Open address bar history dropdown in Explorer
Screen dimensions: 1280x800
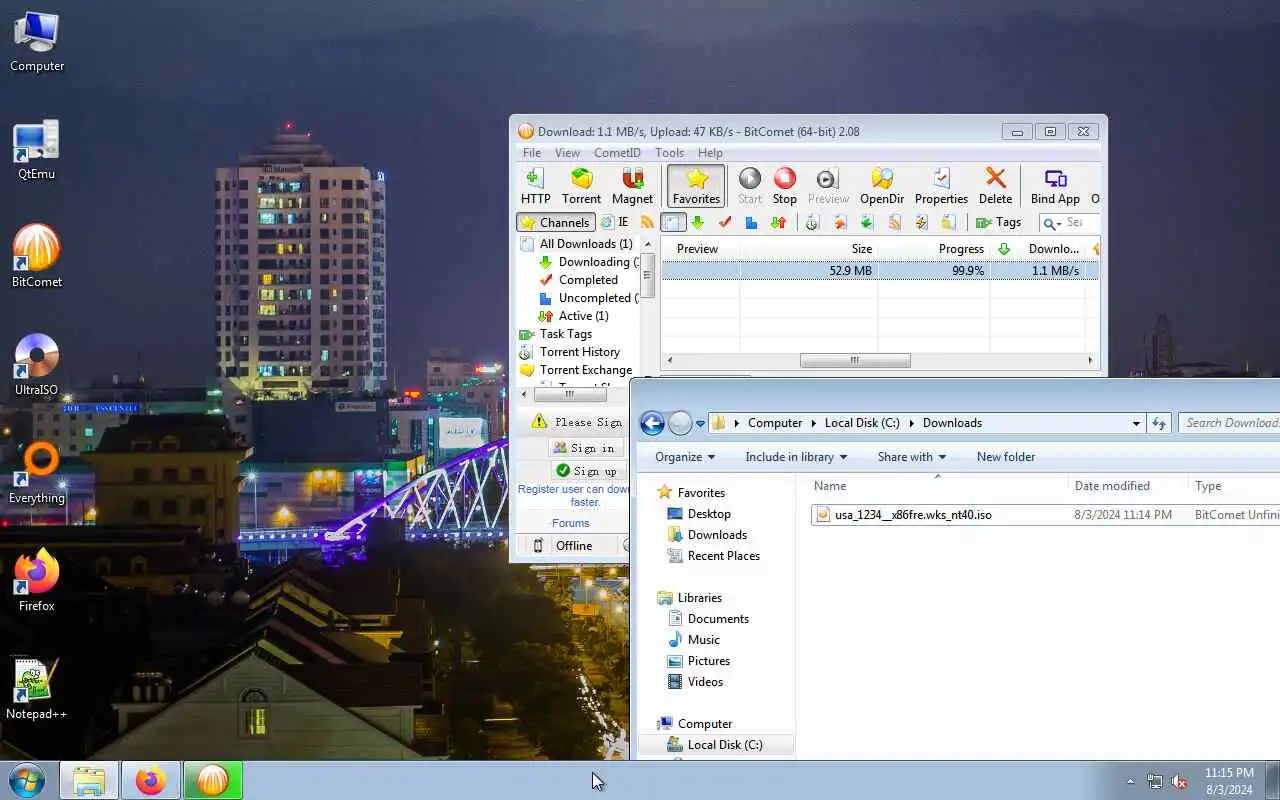coord(1136,423)
